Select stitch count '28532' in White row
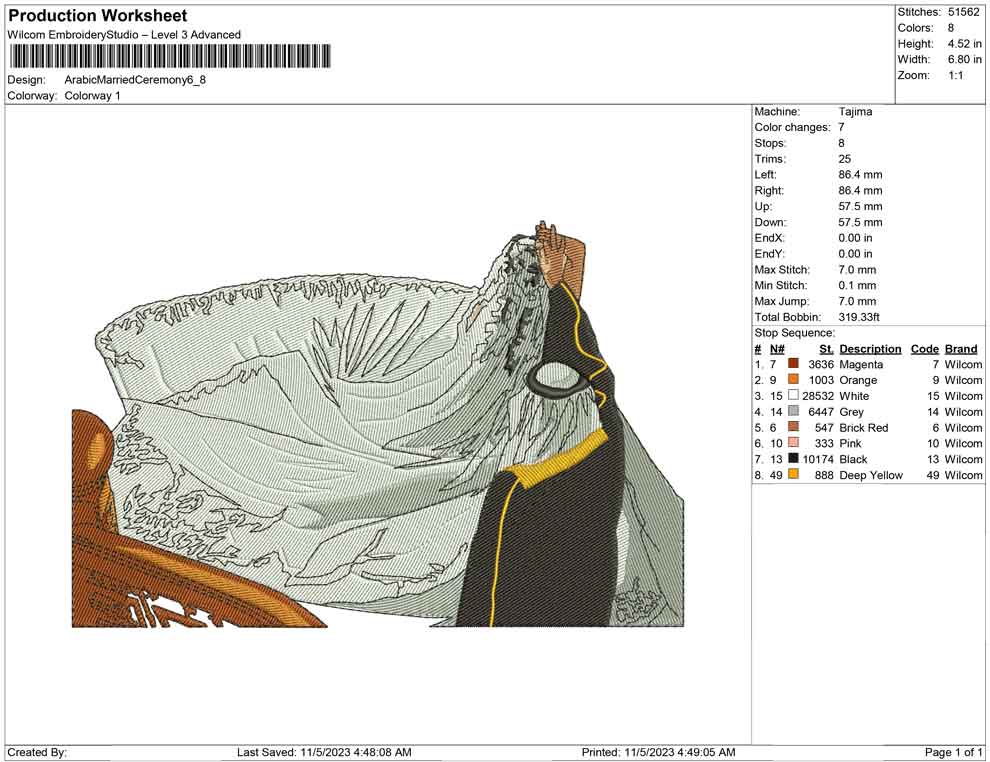Viewport: 990px width, 762px height. 818,396
